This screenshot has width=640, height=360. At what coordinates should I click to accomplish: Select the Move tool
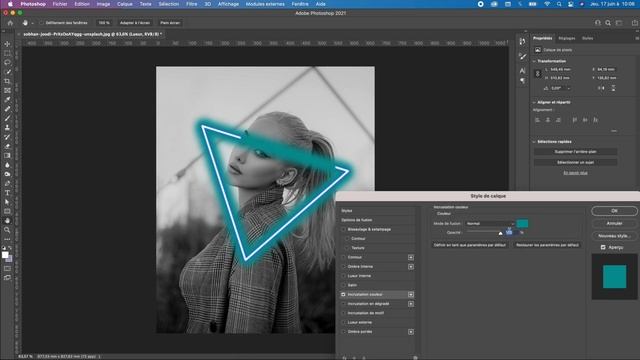tap(7, 44)
